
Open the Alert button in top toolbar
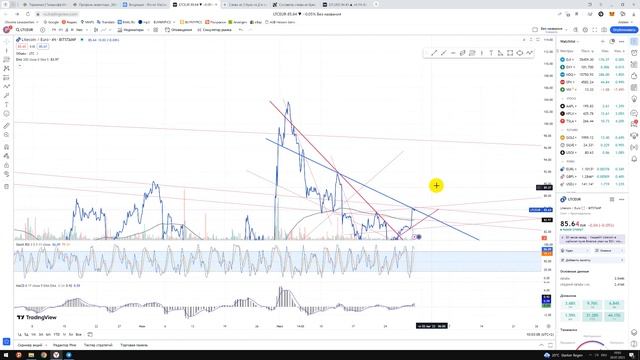tap(178, 30)
